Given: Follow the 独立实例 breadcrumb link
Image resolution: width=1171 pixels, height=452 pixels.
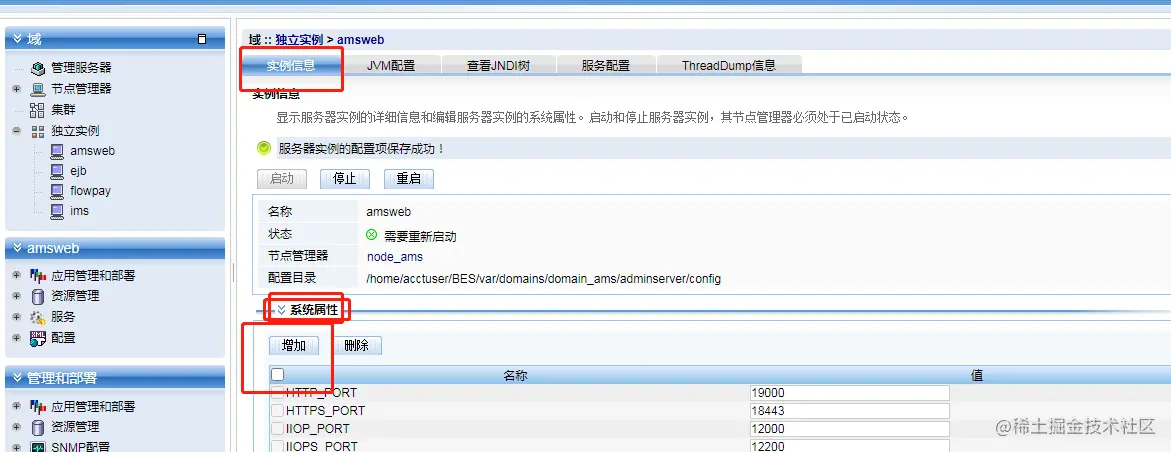Looking at the screenshot, I should pos(299,40).
